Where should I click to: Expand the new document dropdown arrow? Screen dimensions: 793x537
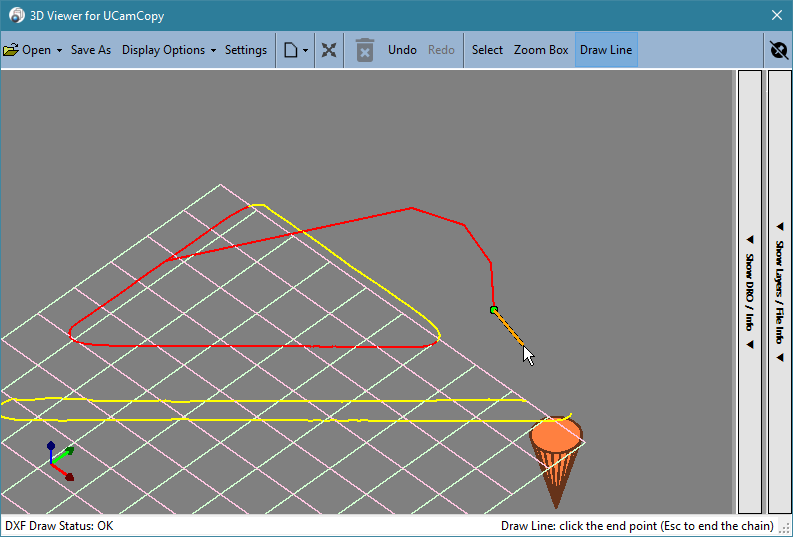click(305, 50)
